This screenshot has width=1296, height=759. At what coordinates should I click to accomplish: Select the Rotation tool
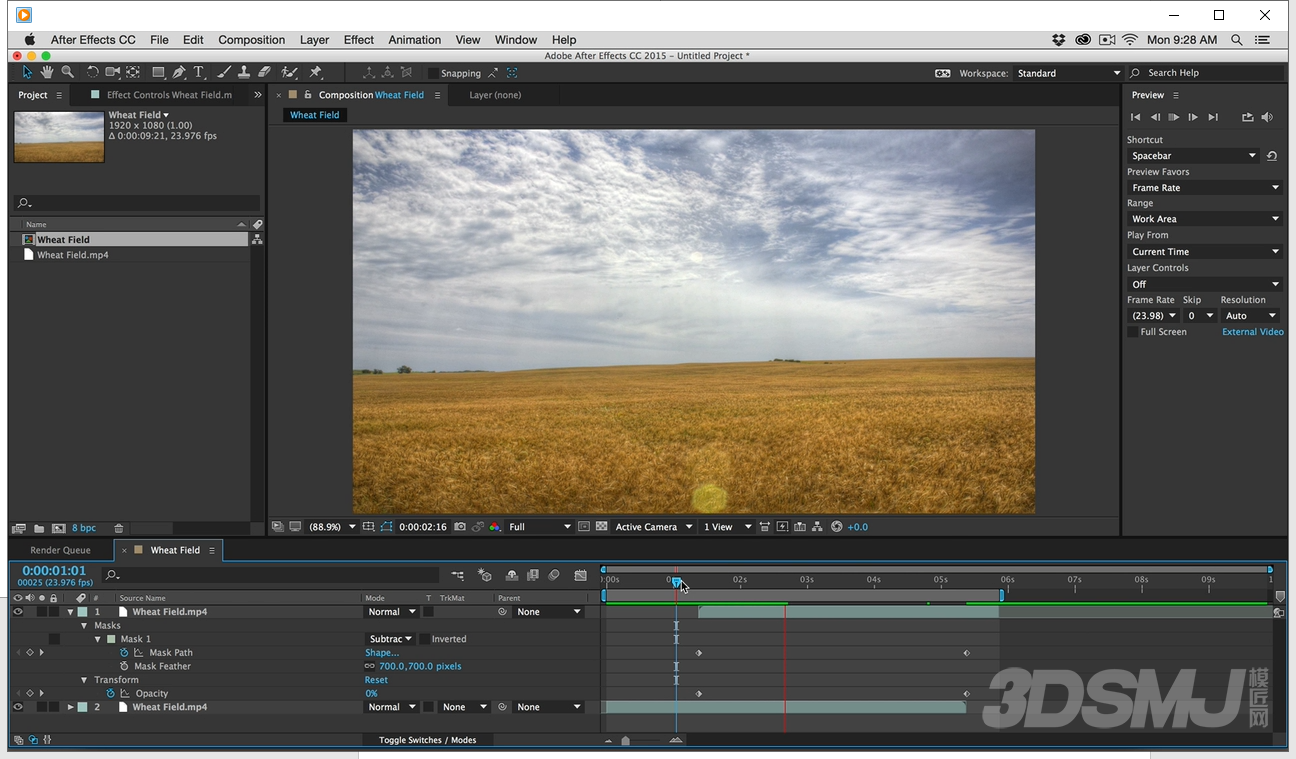point(92,72)
